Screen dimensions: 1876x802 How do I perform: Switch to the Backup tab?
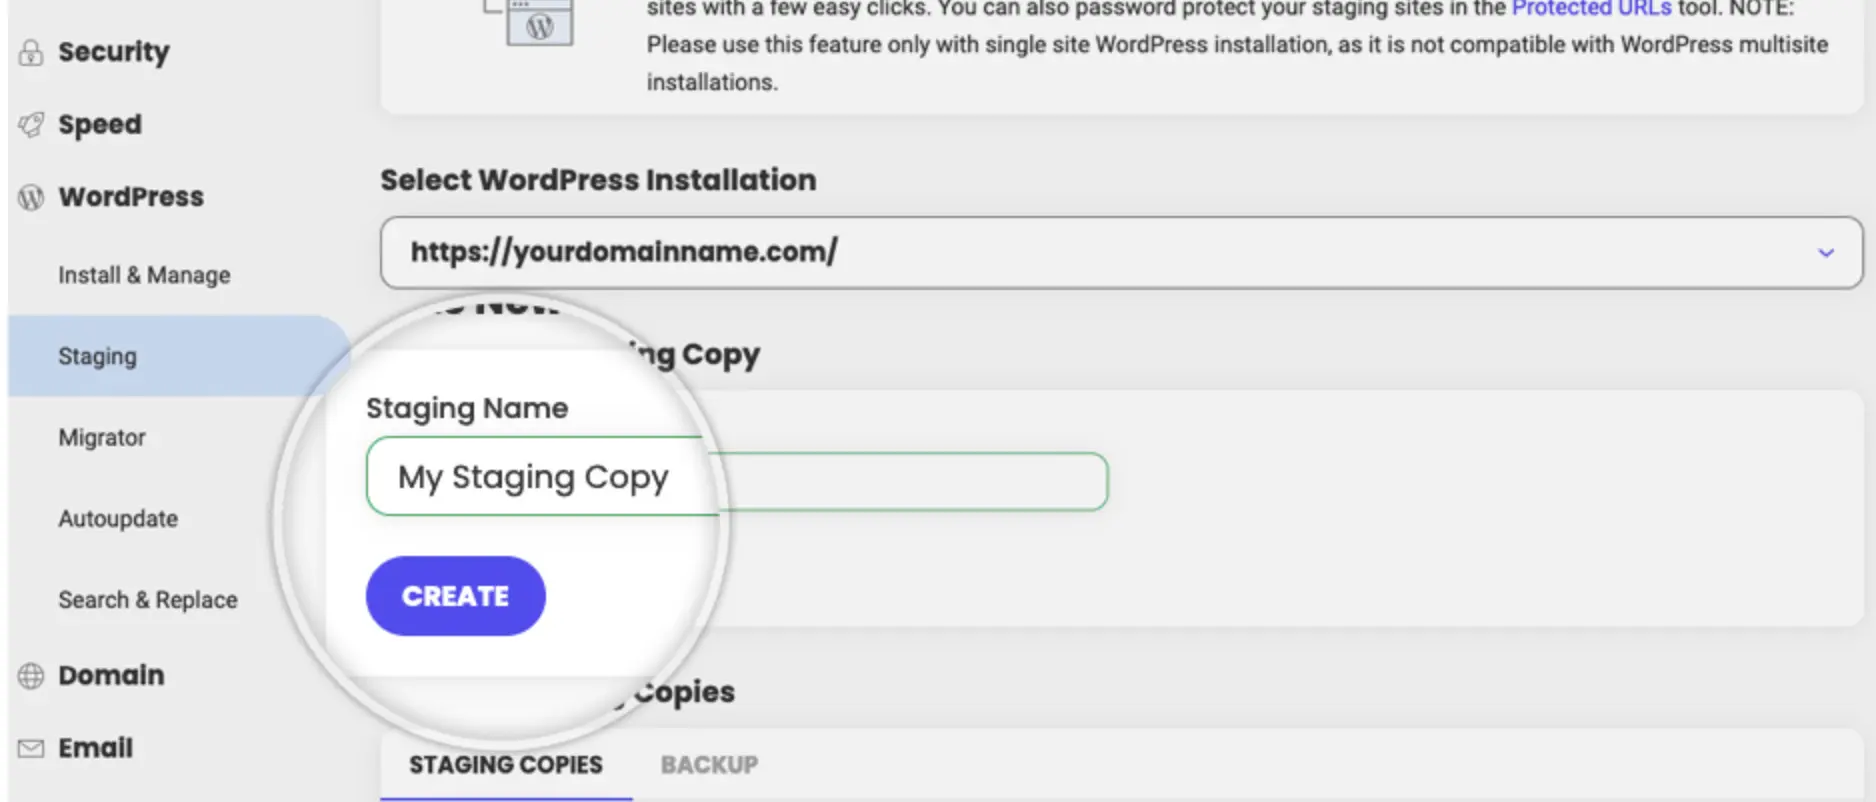pyautogui.click(x=709, y=765)
